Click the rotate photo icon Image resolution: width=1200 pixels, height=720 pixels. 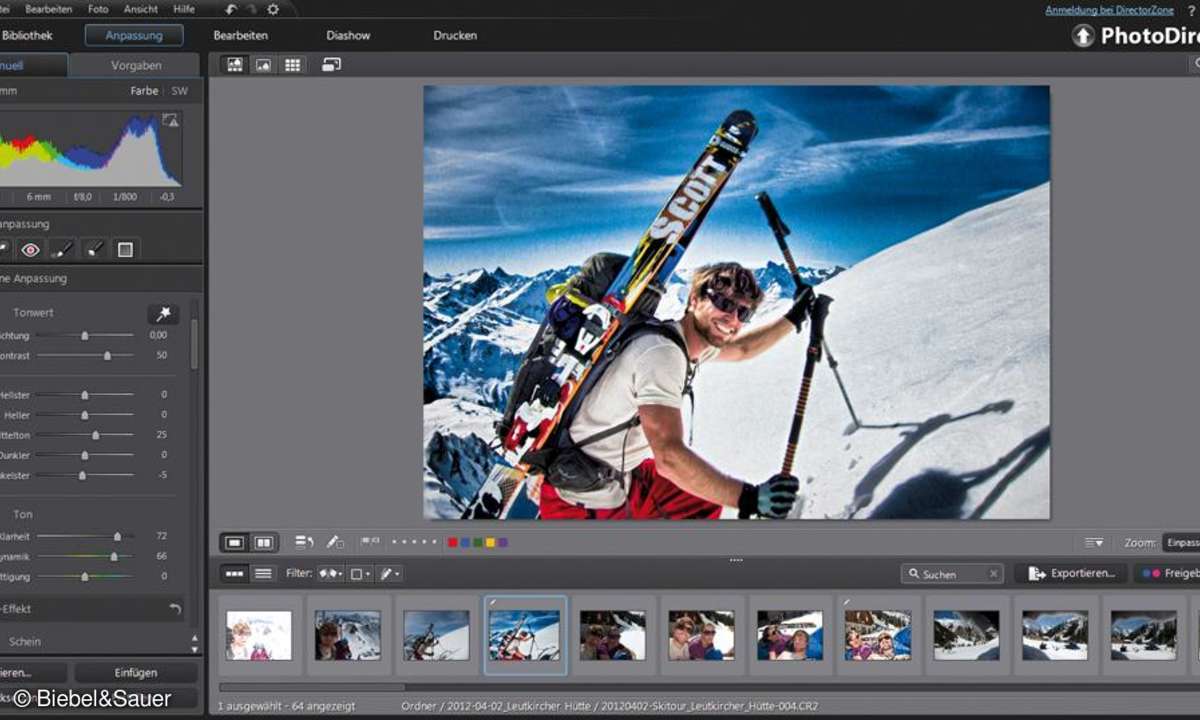(x=305, y=542)
